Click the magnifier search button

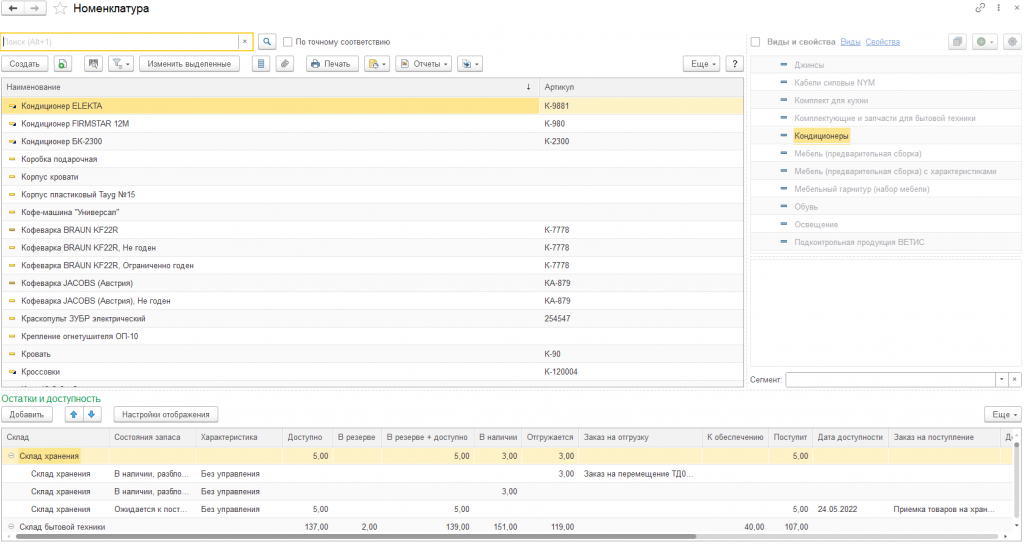(267, 42)
